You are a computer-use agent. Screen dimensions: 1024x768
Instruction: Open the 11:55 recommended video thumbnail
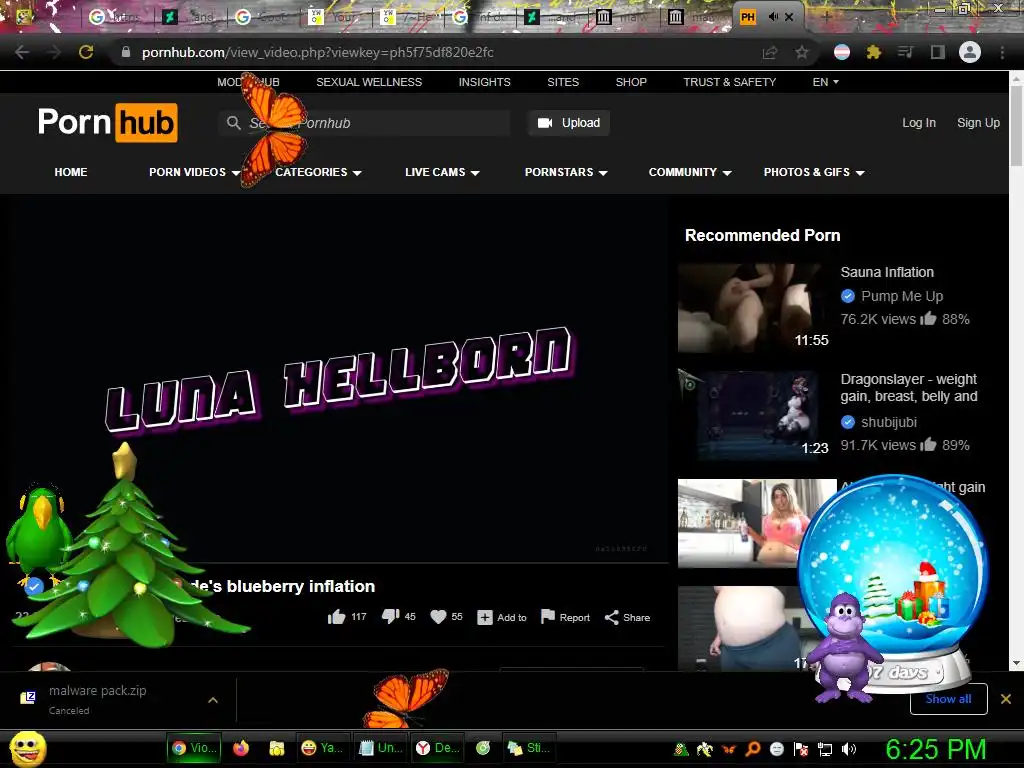(x=757, y=308)
